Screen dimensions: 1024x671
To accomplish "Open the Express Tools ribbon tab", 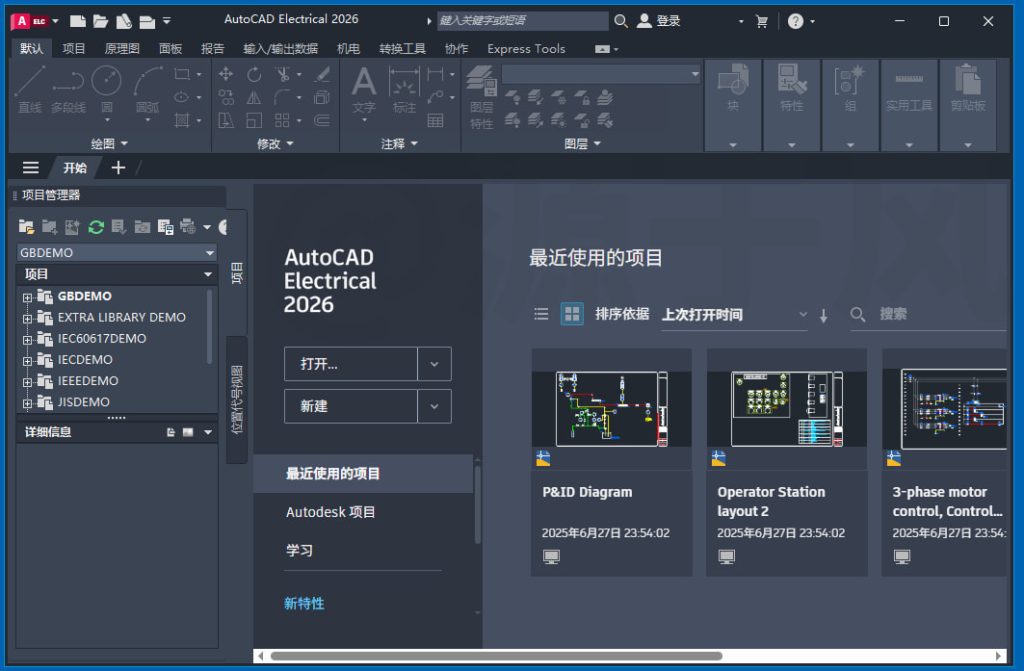I will (526, 49).
